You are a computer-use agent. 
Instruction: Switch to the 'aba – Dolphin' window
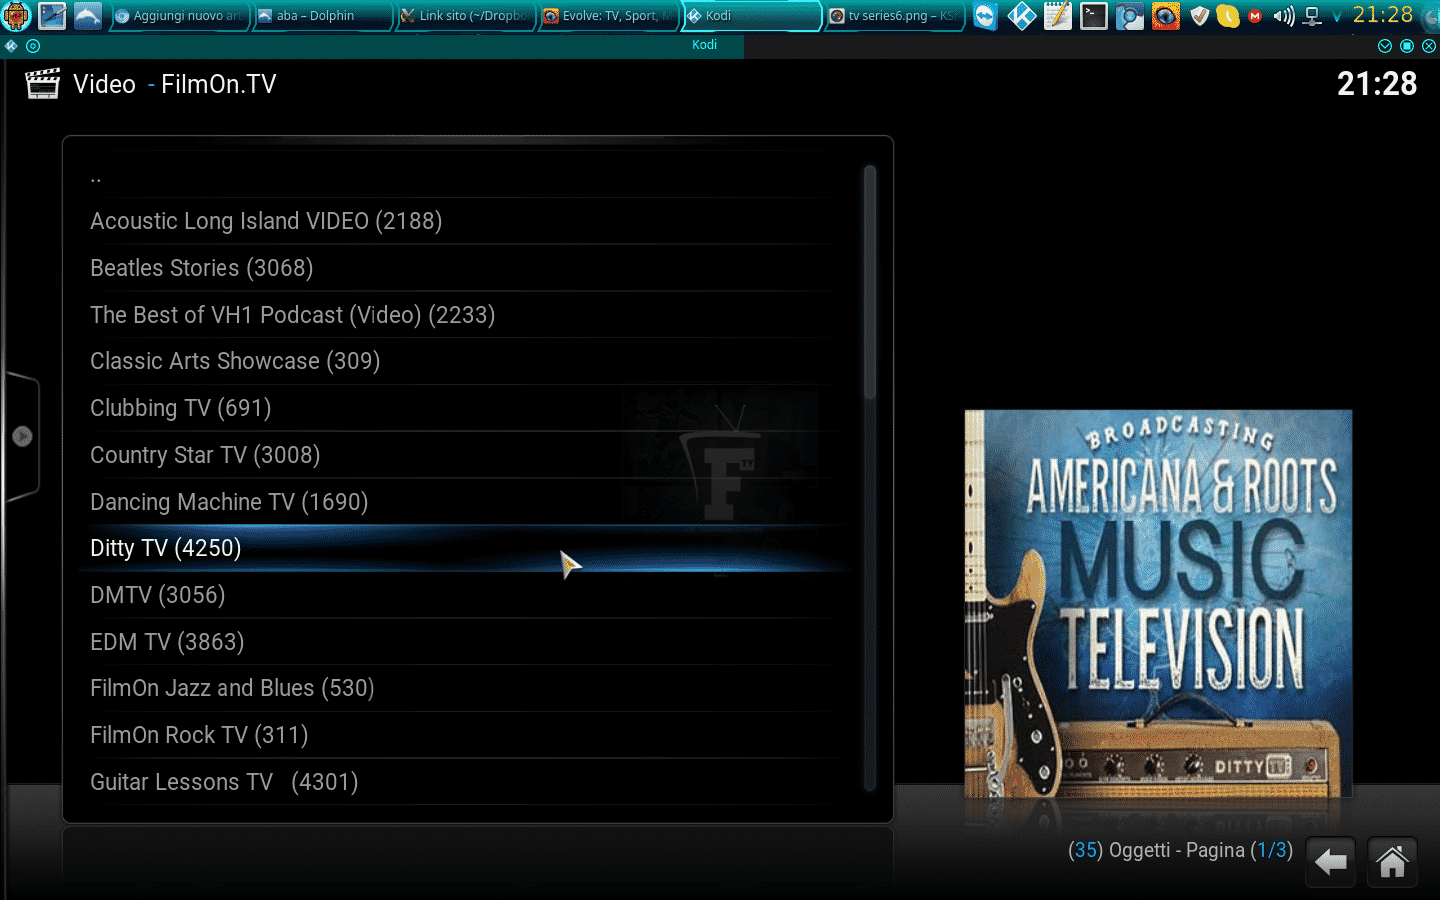point(321,16)
